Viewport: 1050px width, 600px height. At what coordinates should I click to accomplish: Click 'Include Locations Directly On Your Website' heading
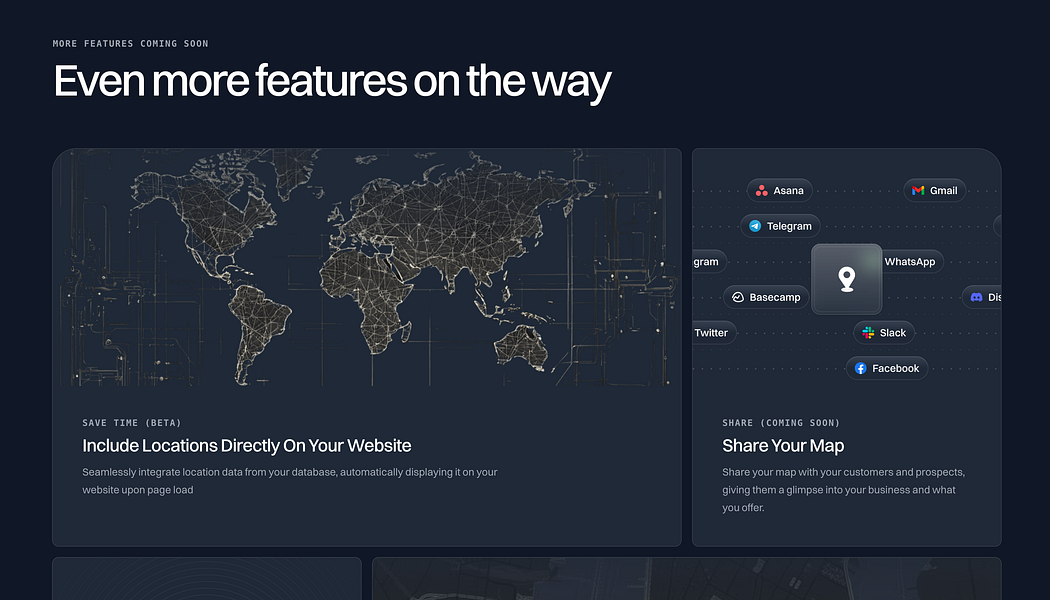coord(246,446)
